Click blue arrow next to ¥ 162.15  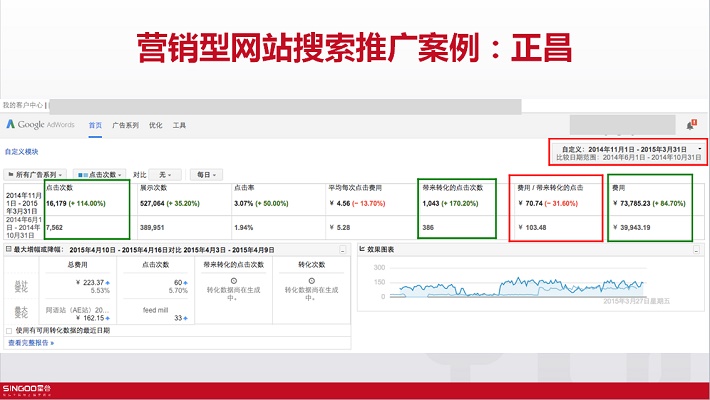[x=108, y=318]
